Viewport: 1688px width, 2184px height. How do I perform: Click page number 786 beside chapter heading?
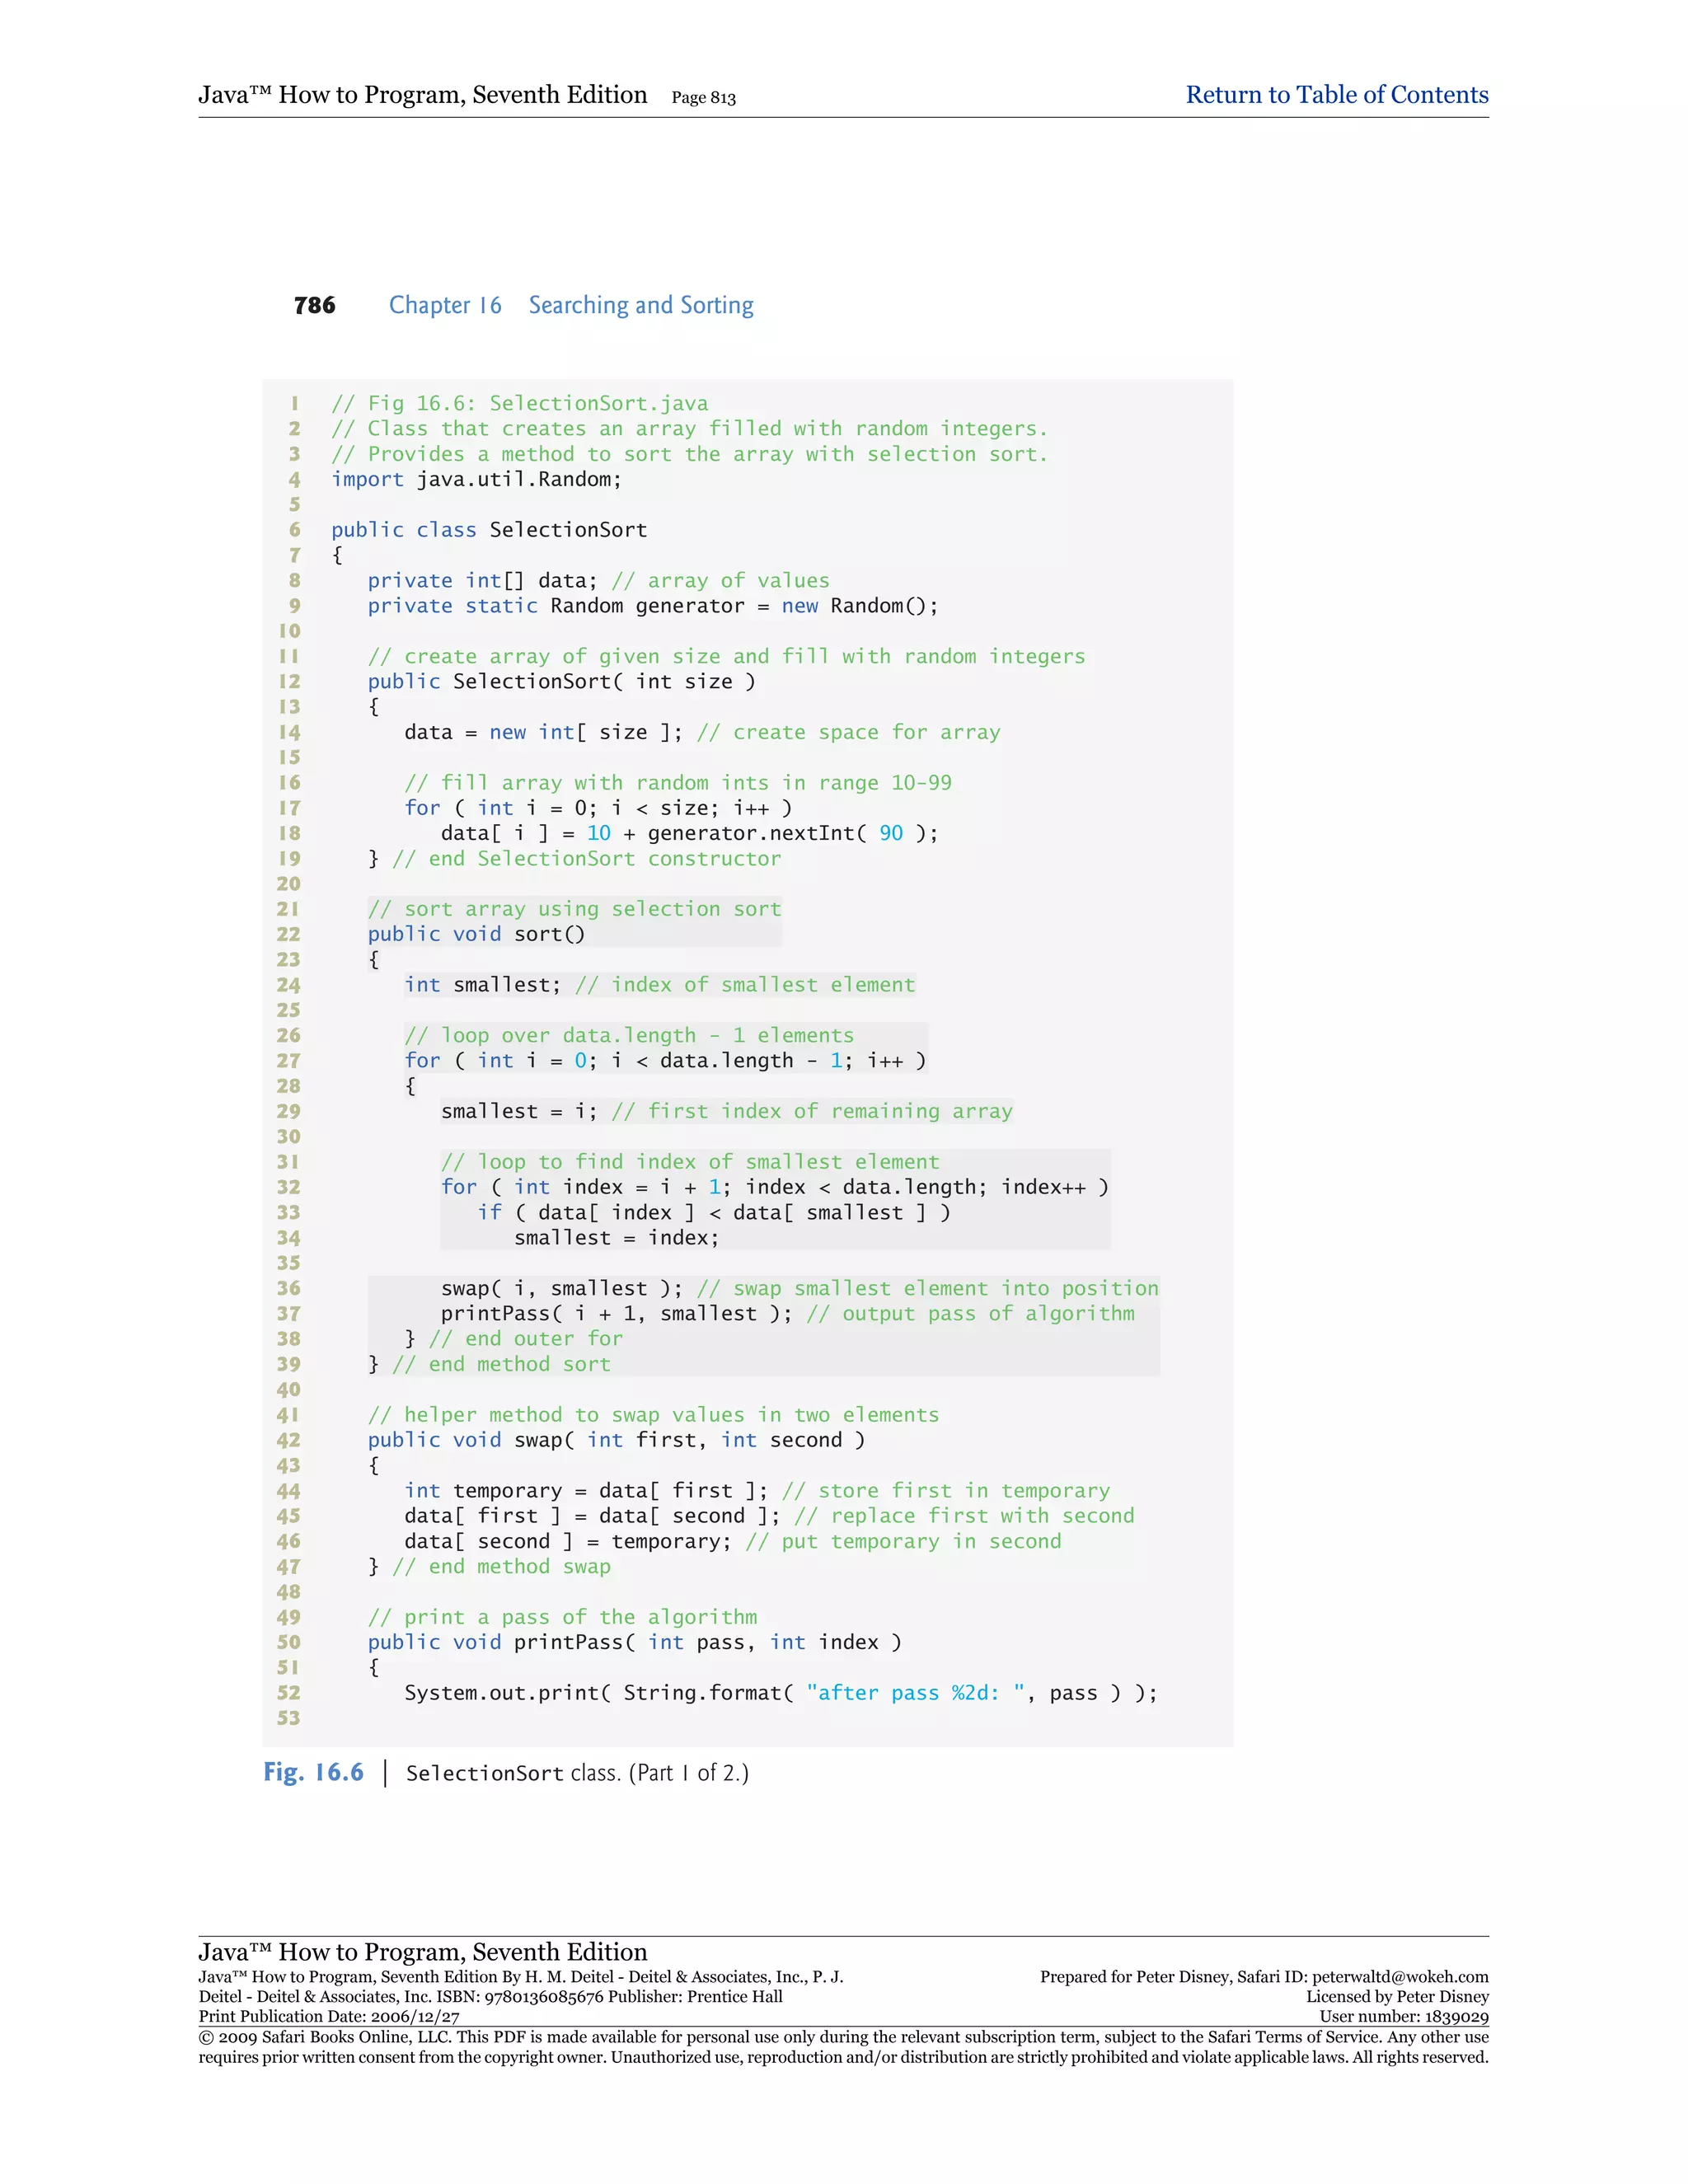[314, 305]
